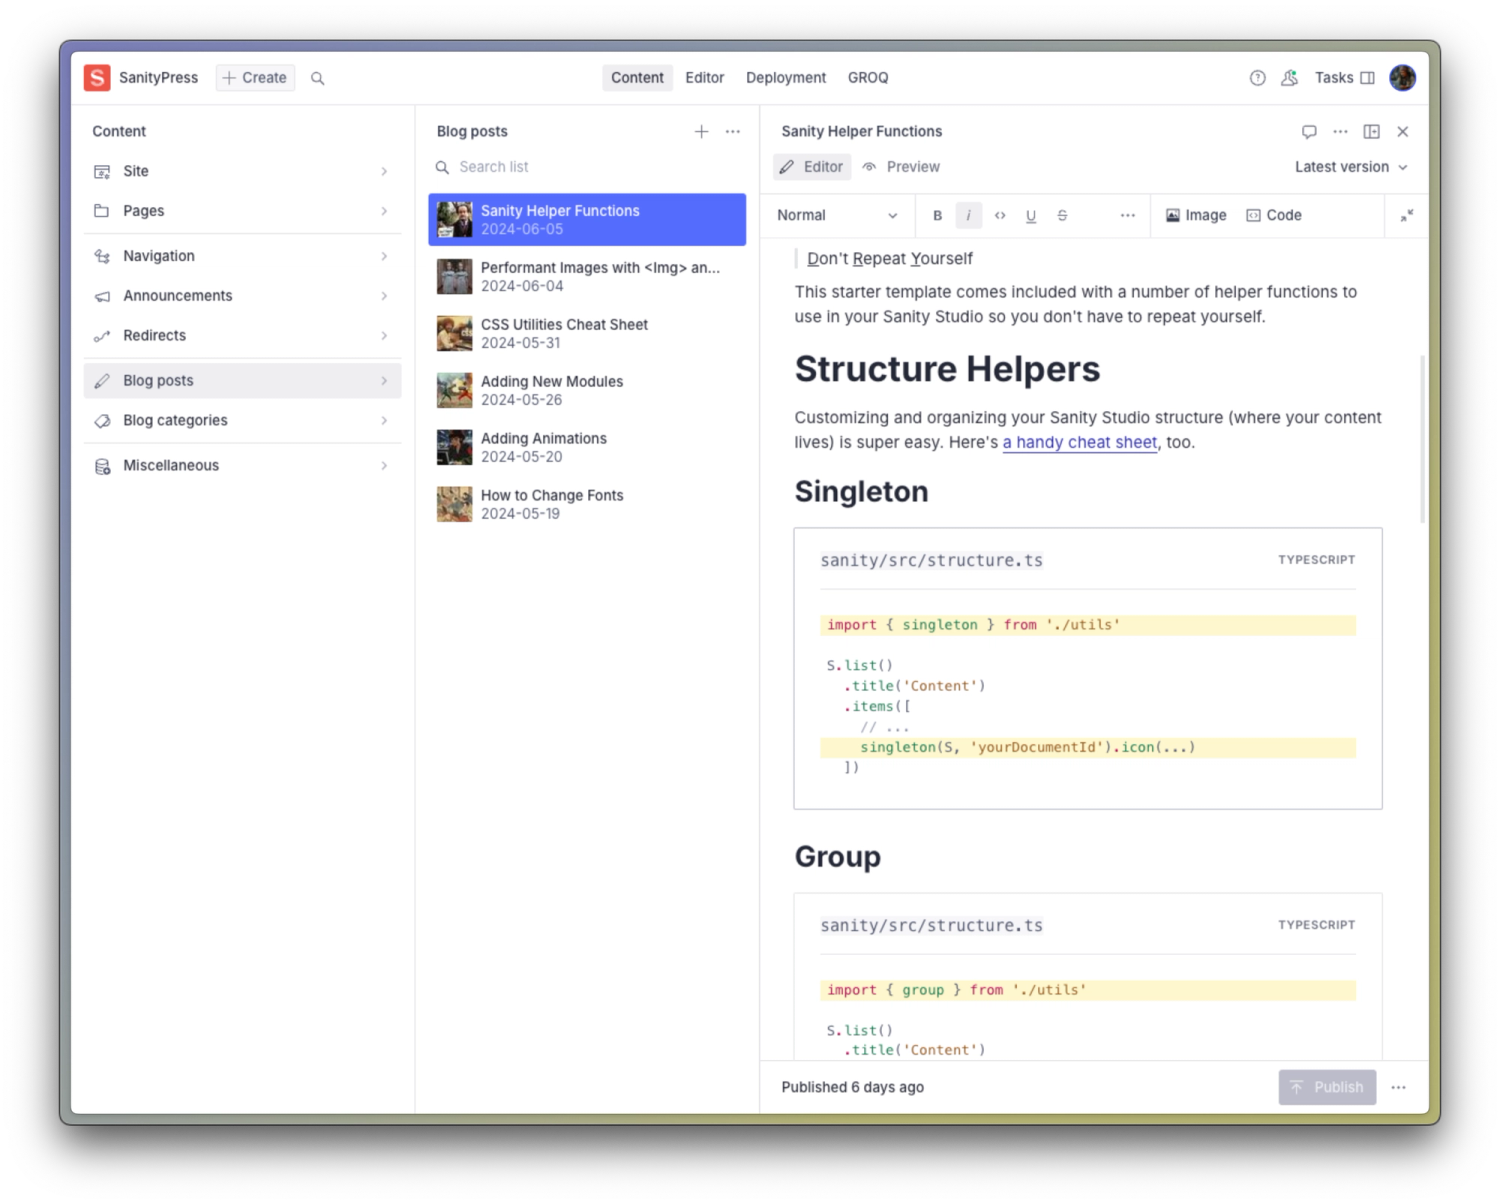This screenshot has height=1204, width=1500.
Task: Open Sanity Helper Functions post
Action: click(x=587, y=220)
